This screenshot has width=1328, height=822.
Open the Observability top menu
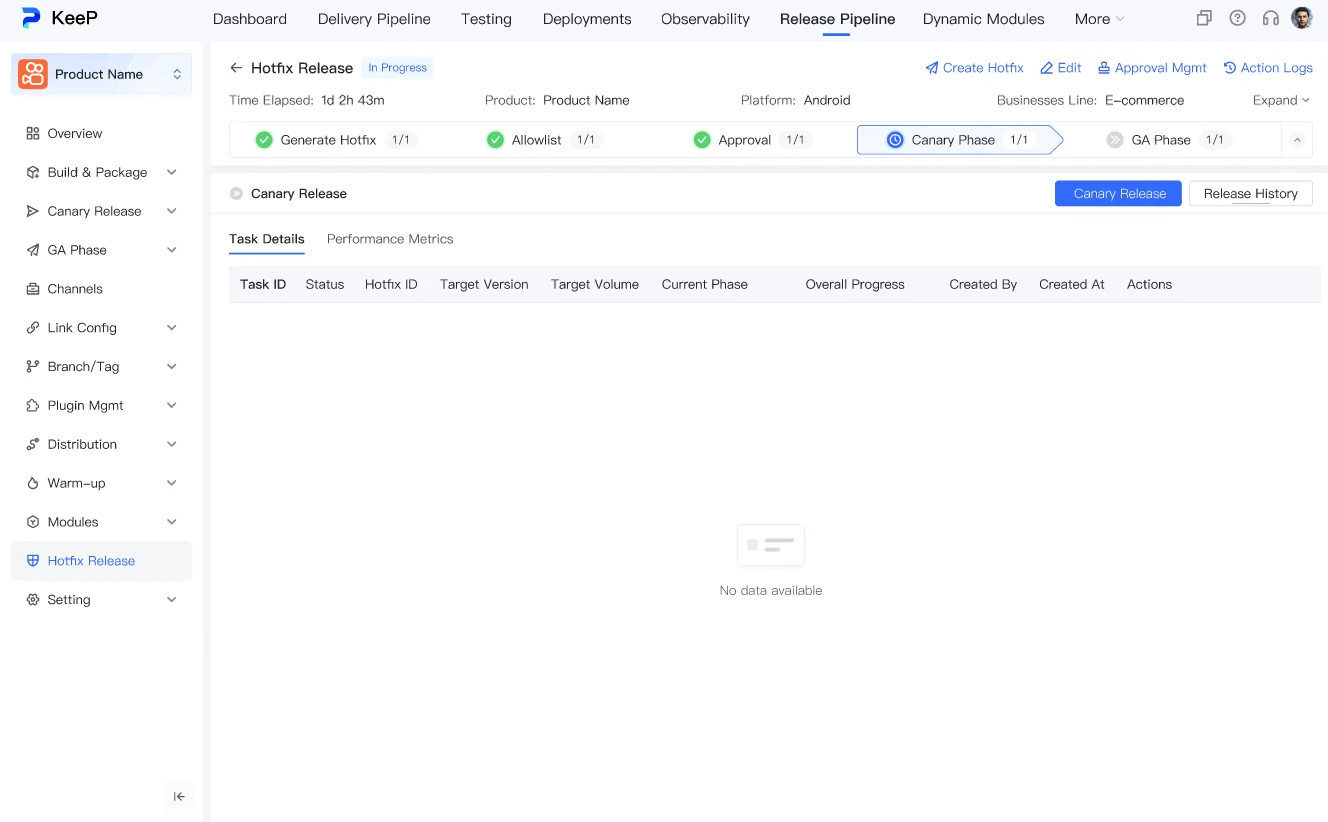(705, 19)
